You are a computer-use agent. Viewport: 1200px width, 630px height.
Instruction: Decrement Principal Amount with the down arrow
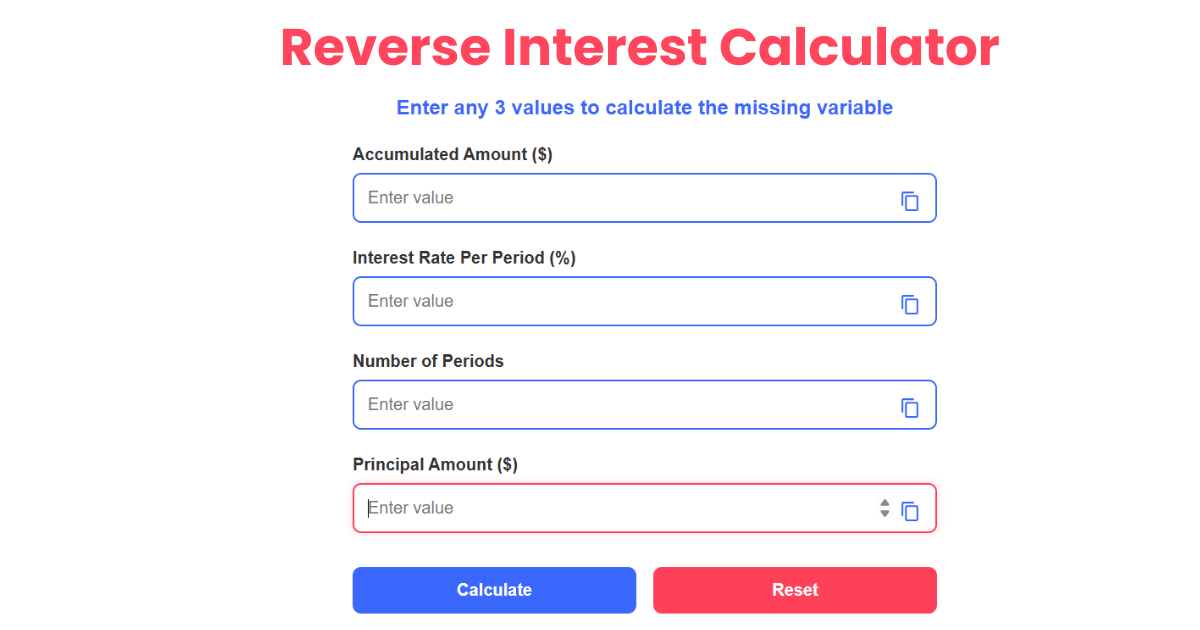(x=884, y=513)
